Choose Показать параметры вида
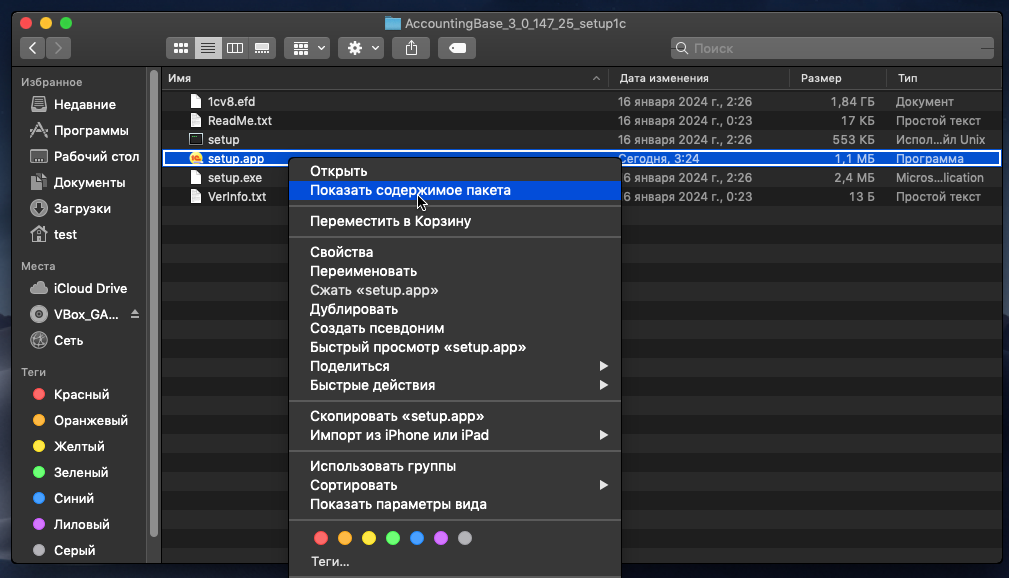This screenshot has width=1009, height=578. pyautogui.click(x=455, y=504)
